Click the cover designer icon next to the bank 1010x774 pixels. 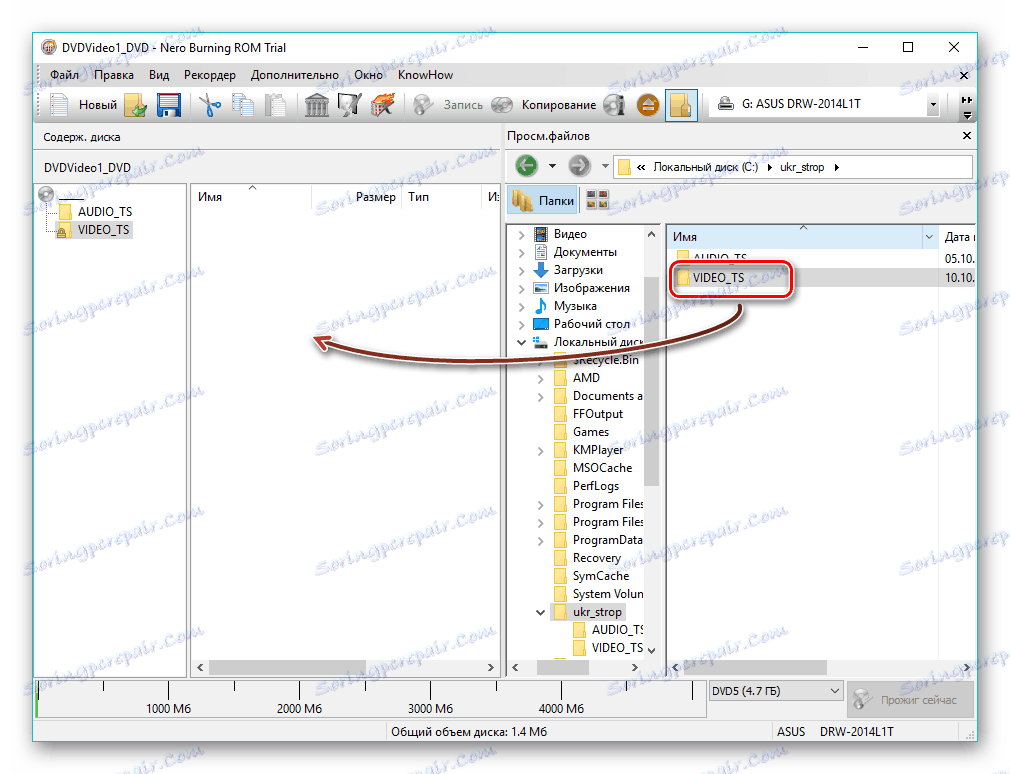tap(349, 105)
